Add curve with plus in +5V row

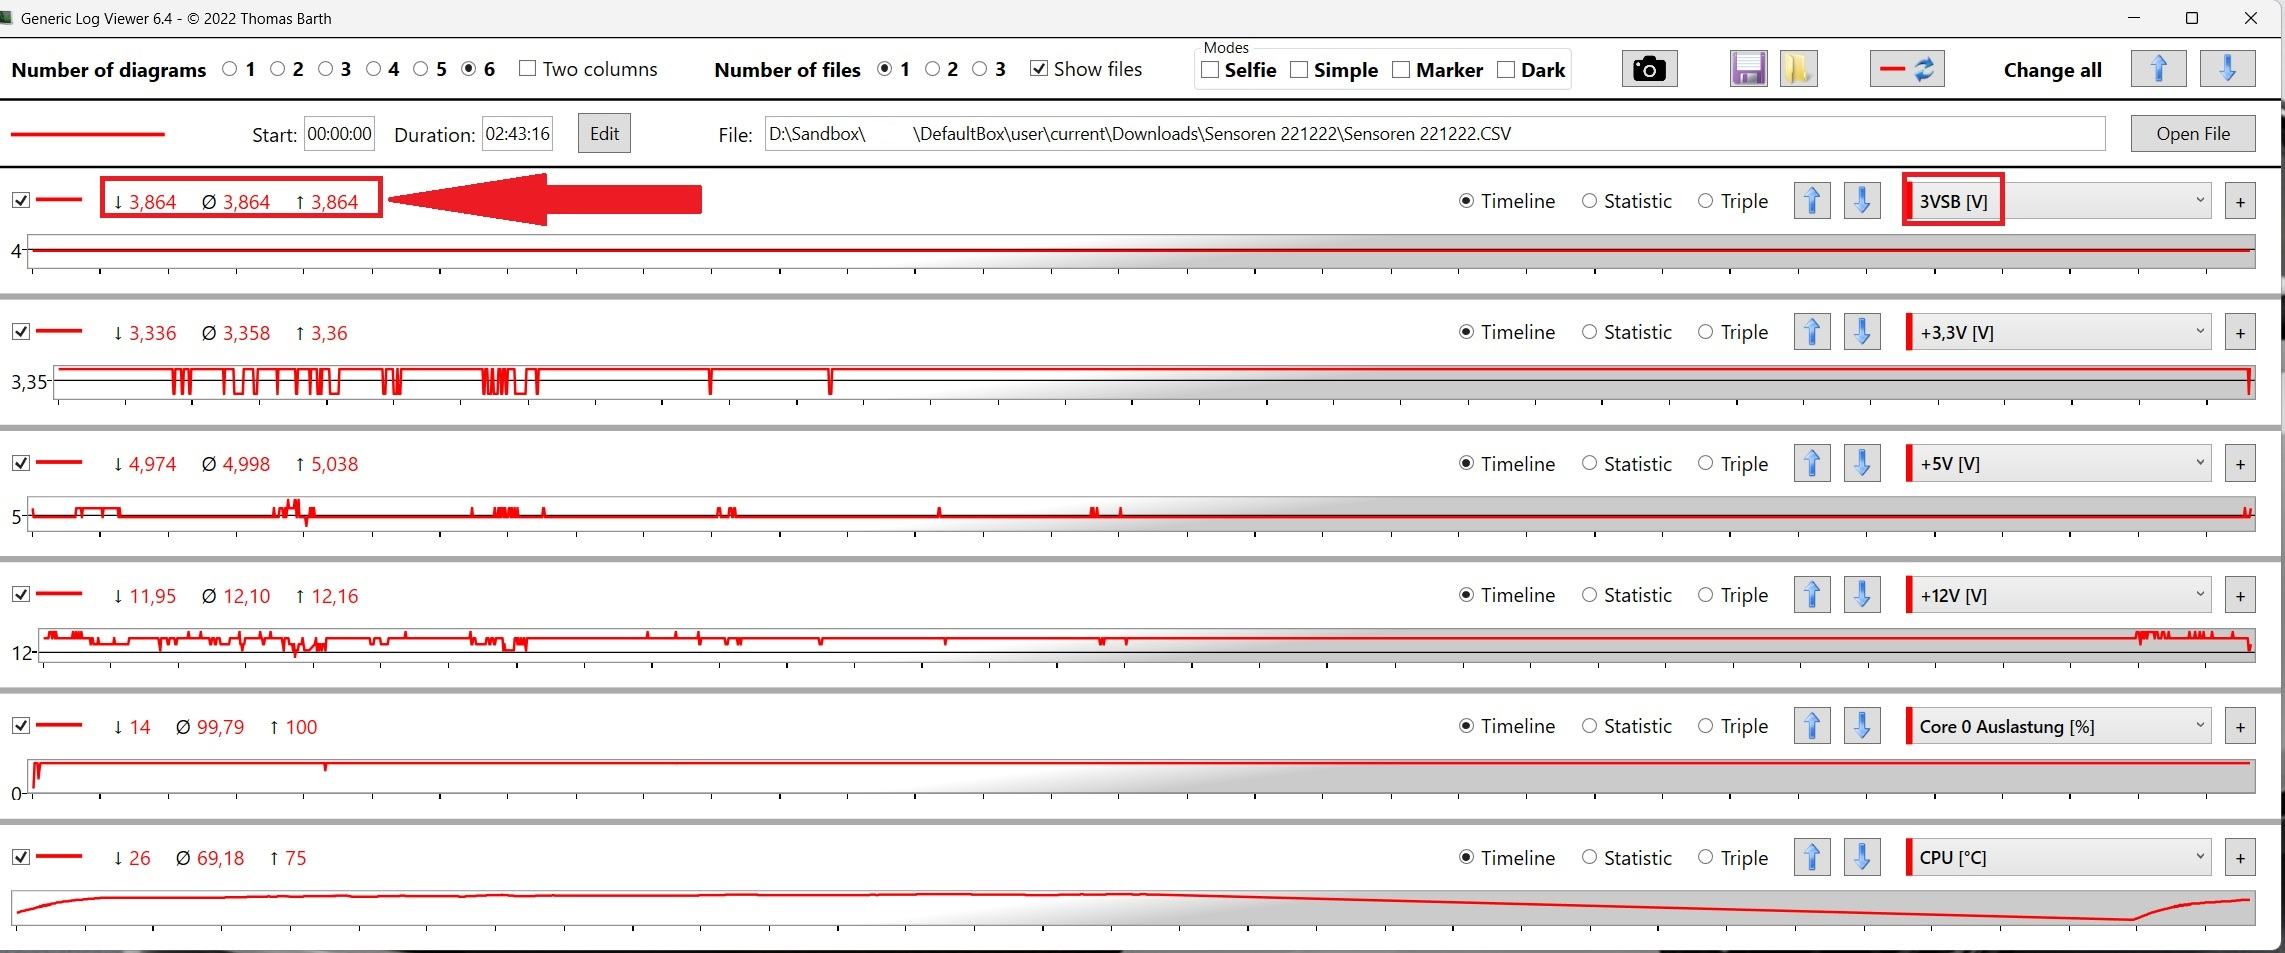click(x=2240, y=463)
